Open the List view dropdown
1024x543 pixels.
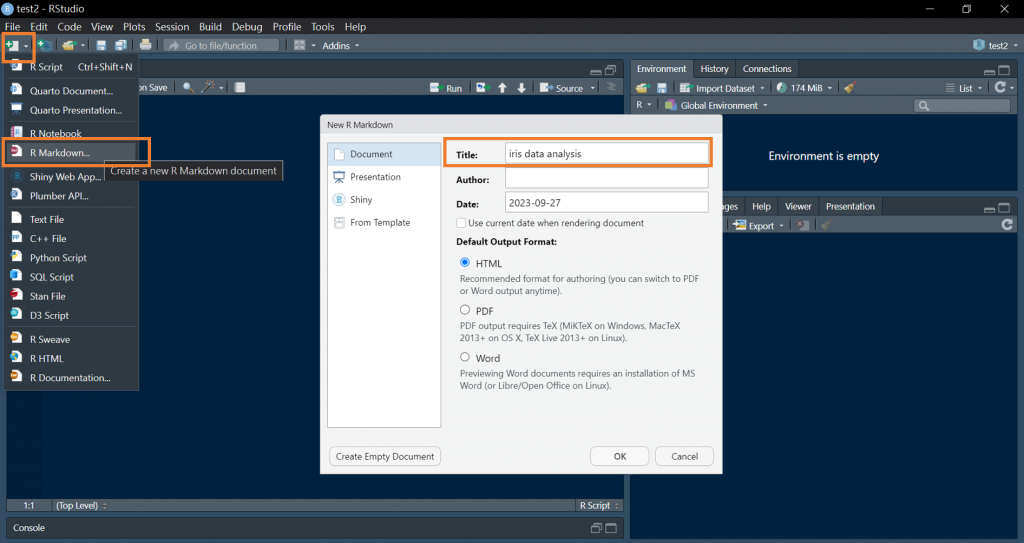[964, 88]
